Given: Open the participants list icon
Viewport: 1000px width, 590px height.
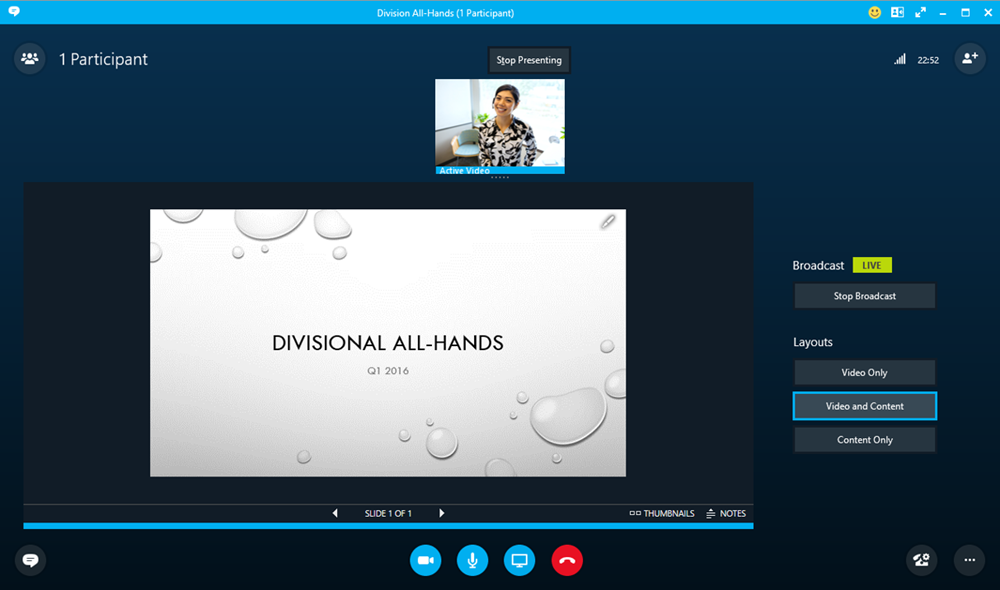Looking at the screenshot, I should [30, 59].
